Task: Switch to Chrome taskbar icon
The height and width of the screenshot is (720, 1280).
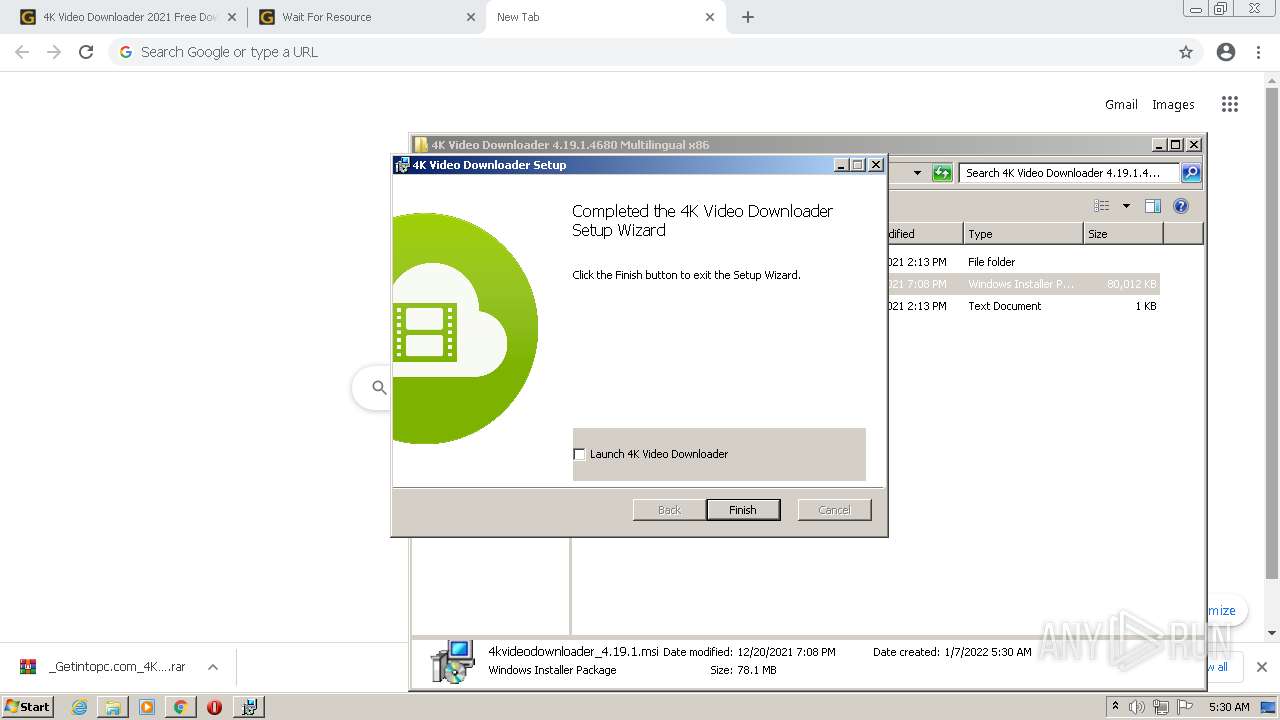Action: [180, 707]
